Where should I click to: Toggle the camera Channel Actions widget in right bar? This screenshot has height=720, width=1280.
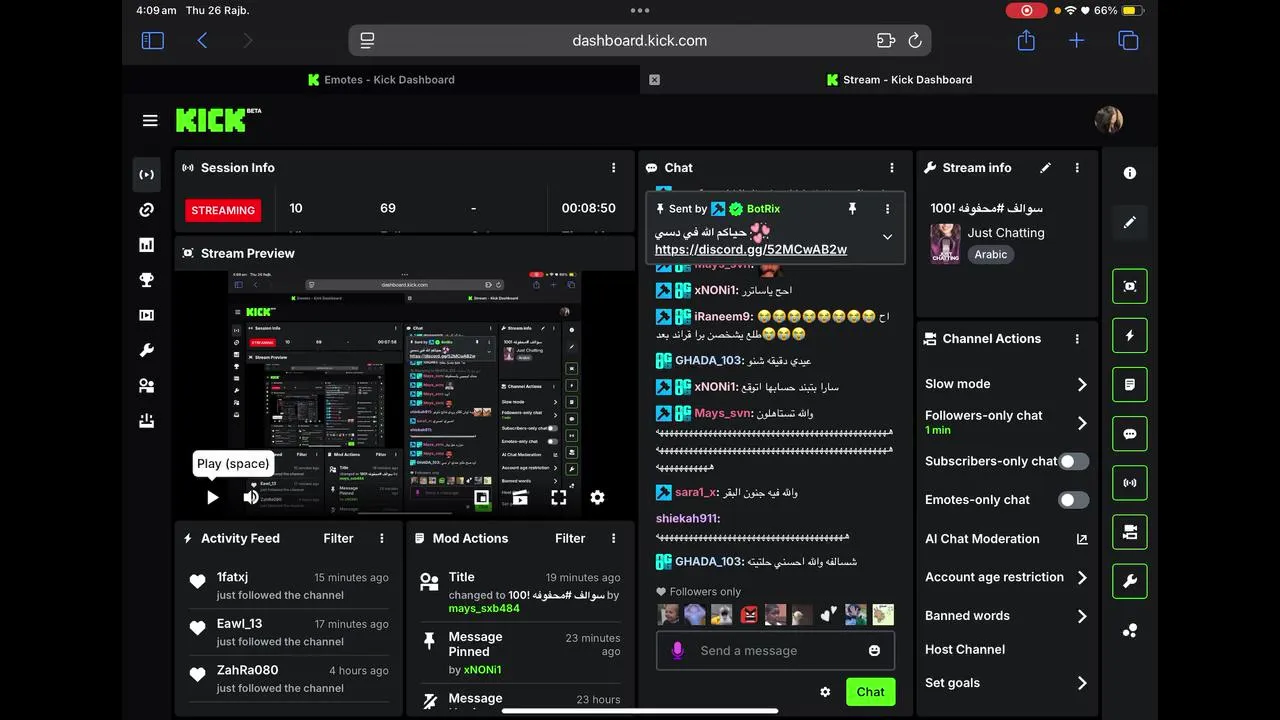pos(1130,532)
